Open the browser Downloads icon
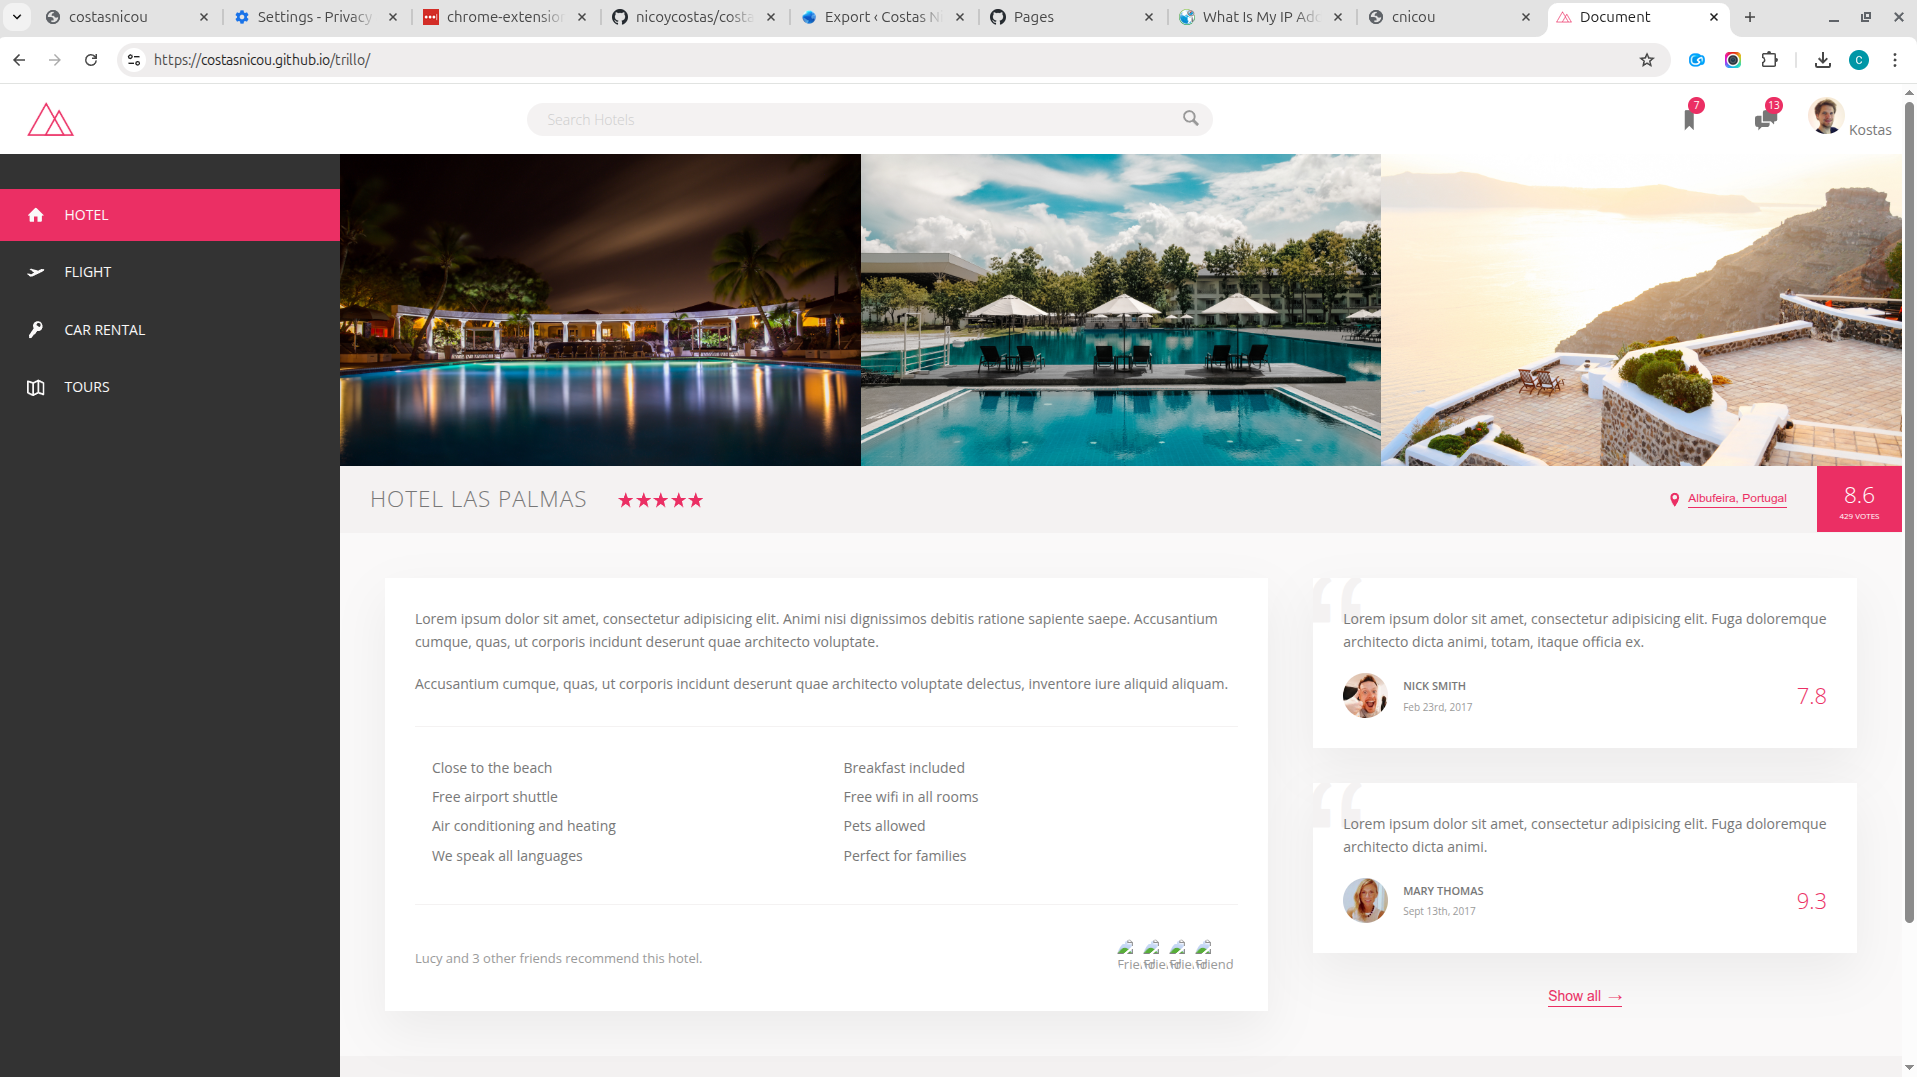Screen dimensions: 1917x1077 click(1822, 60)
